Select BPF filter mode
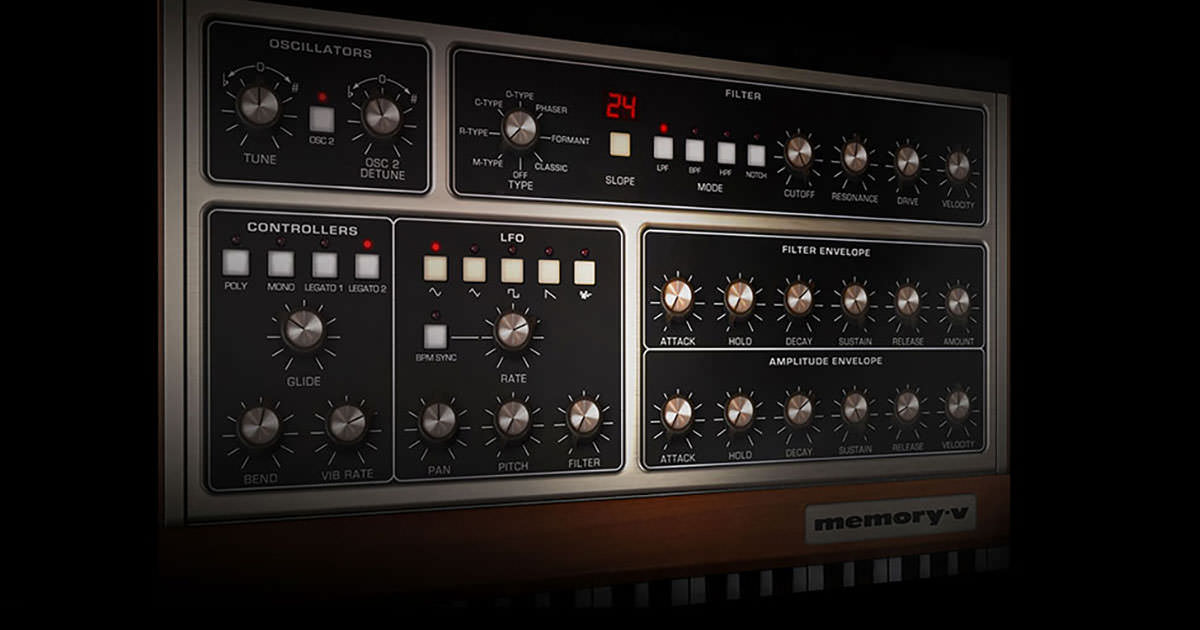 tap(695, 150)
